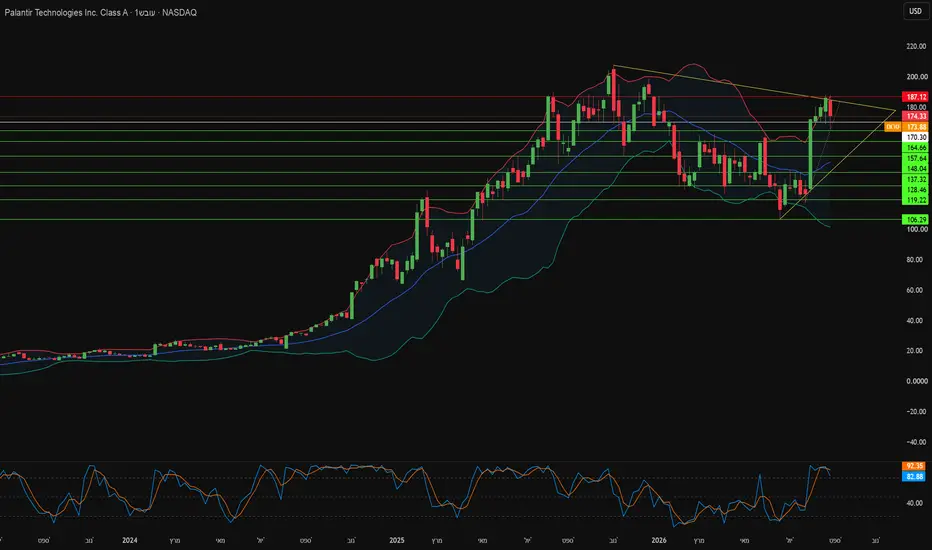Click the 220.00 tick on price scale
The width and height of the screenshot is (932, 550).
pyautogui.click(x=916, y=46)
